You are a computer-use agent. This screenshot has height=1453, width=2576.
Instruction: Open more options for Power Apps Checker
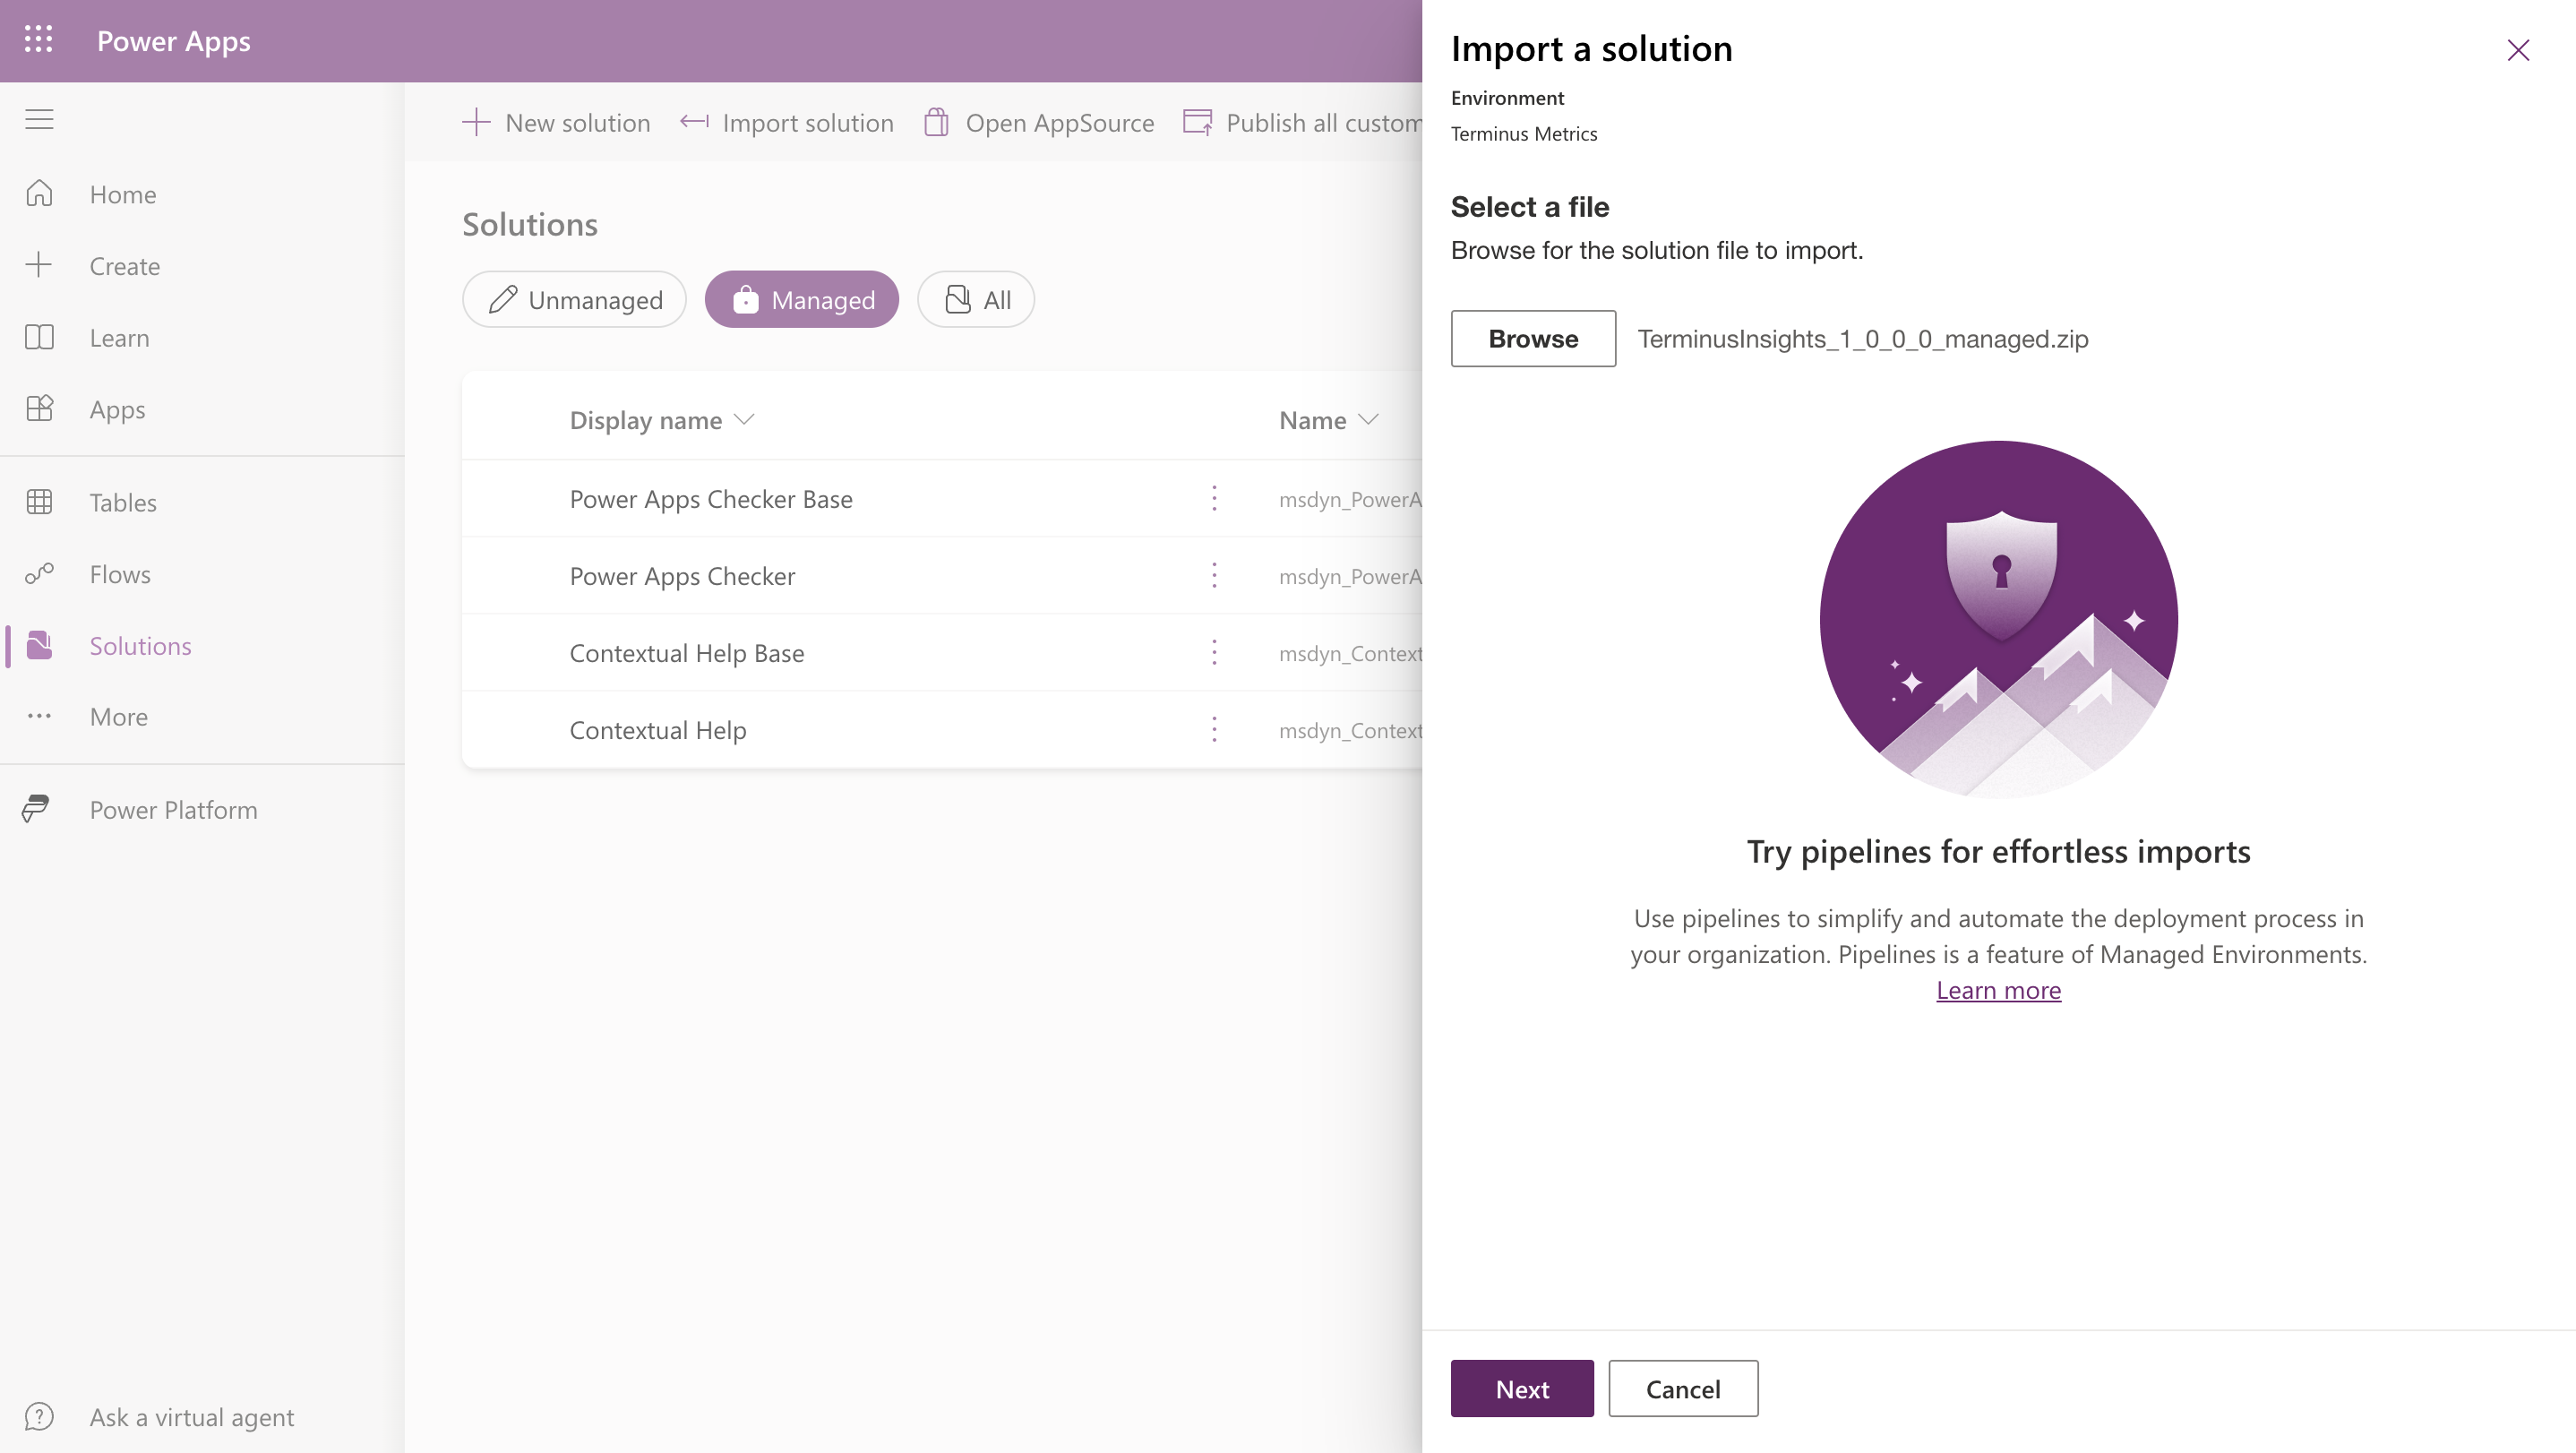(x=1214, y=575)
